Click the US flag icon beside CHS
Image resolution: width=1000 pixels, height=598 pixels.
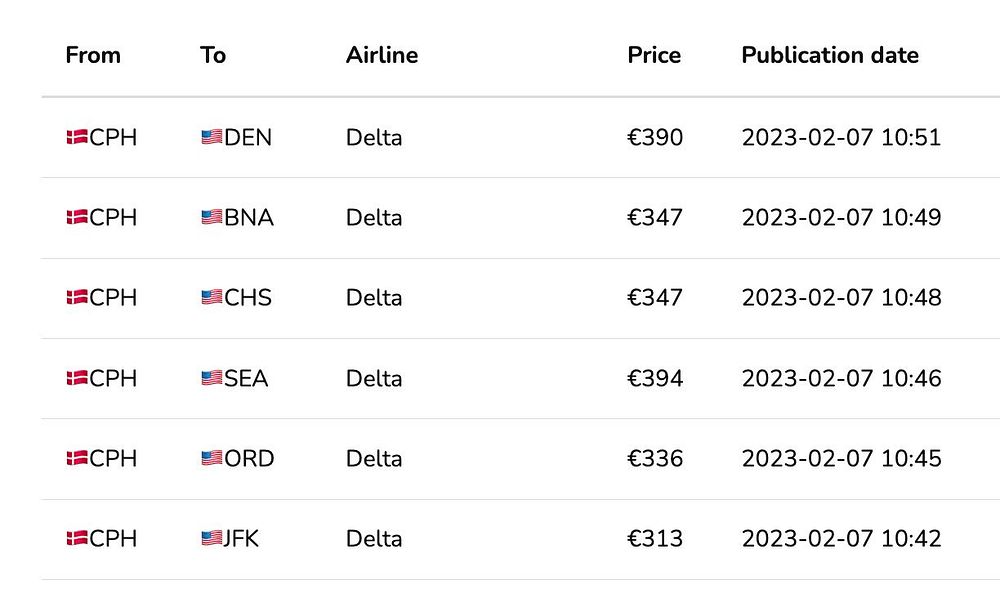tap(211, 297)
